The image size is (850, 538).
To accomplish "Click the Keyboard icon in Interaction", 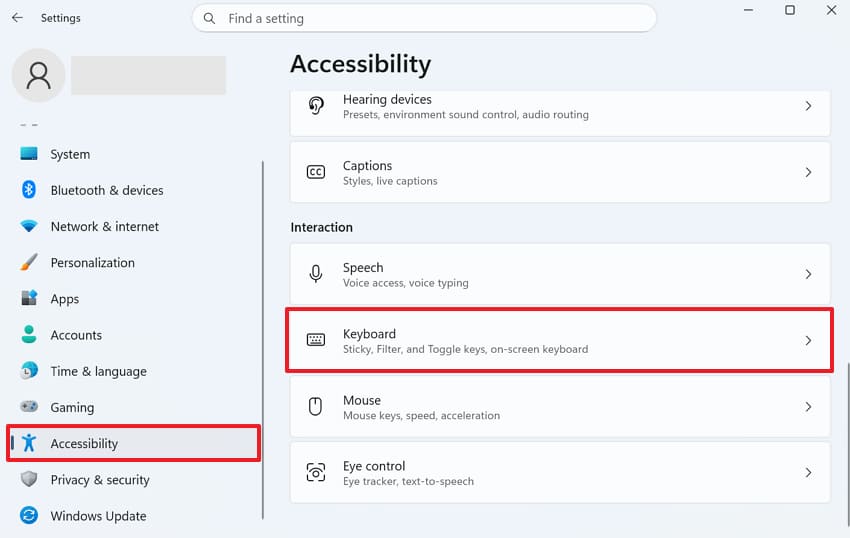I will (316, 340).
